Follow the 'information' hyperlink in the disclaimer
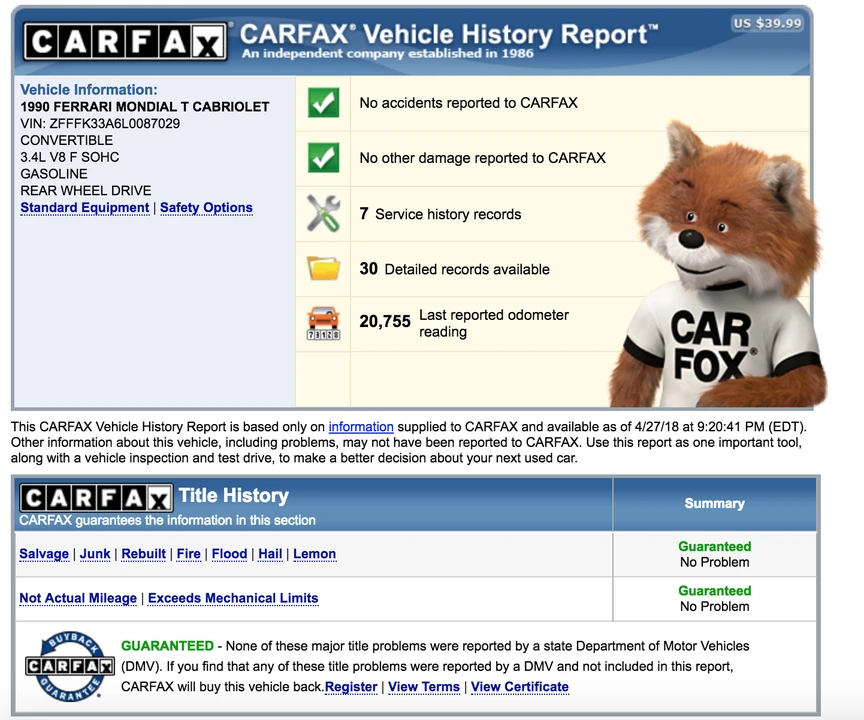 [361, 427]
